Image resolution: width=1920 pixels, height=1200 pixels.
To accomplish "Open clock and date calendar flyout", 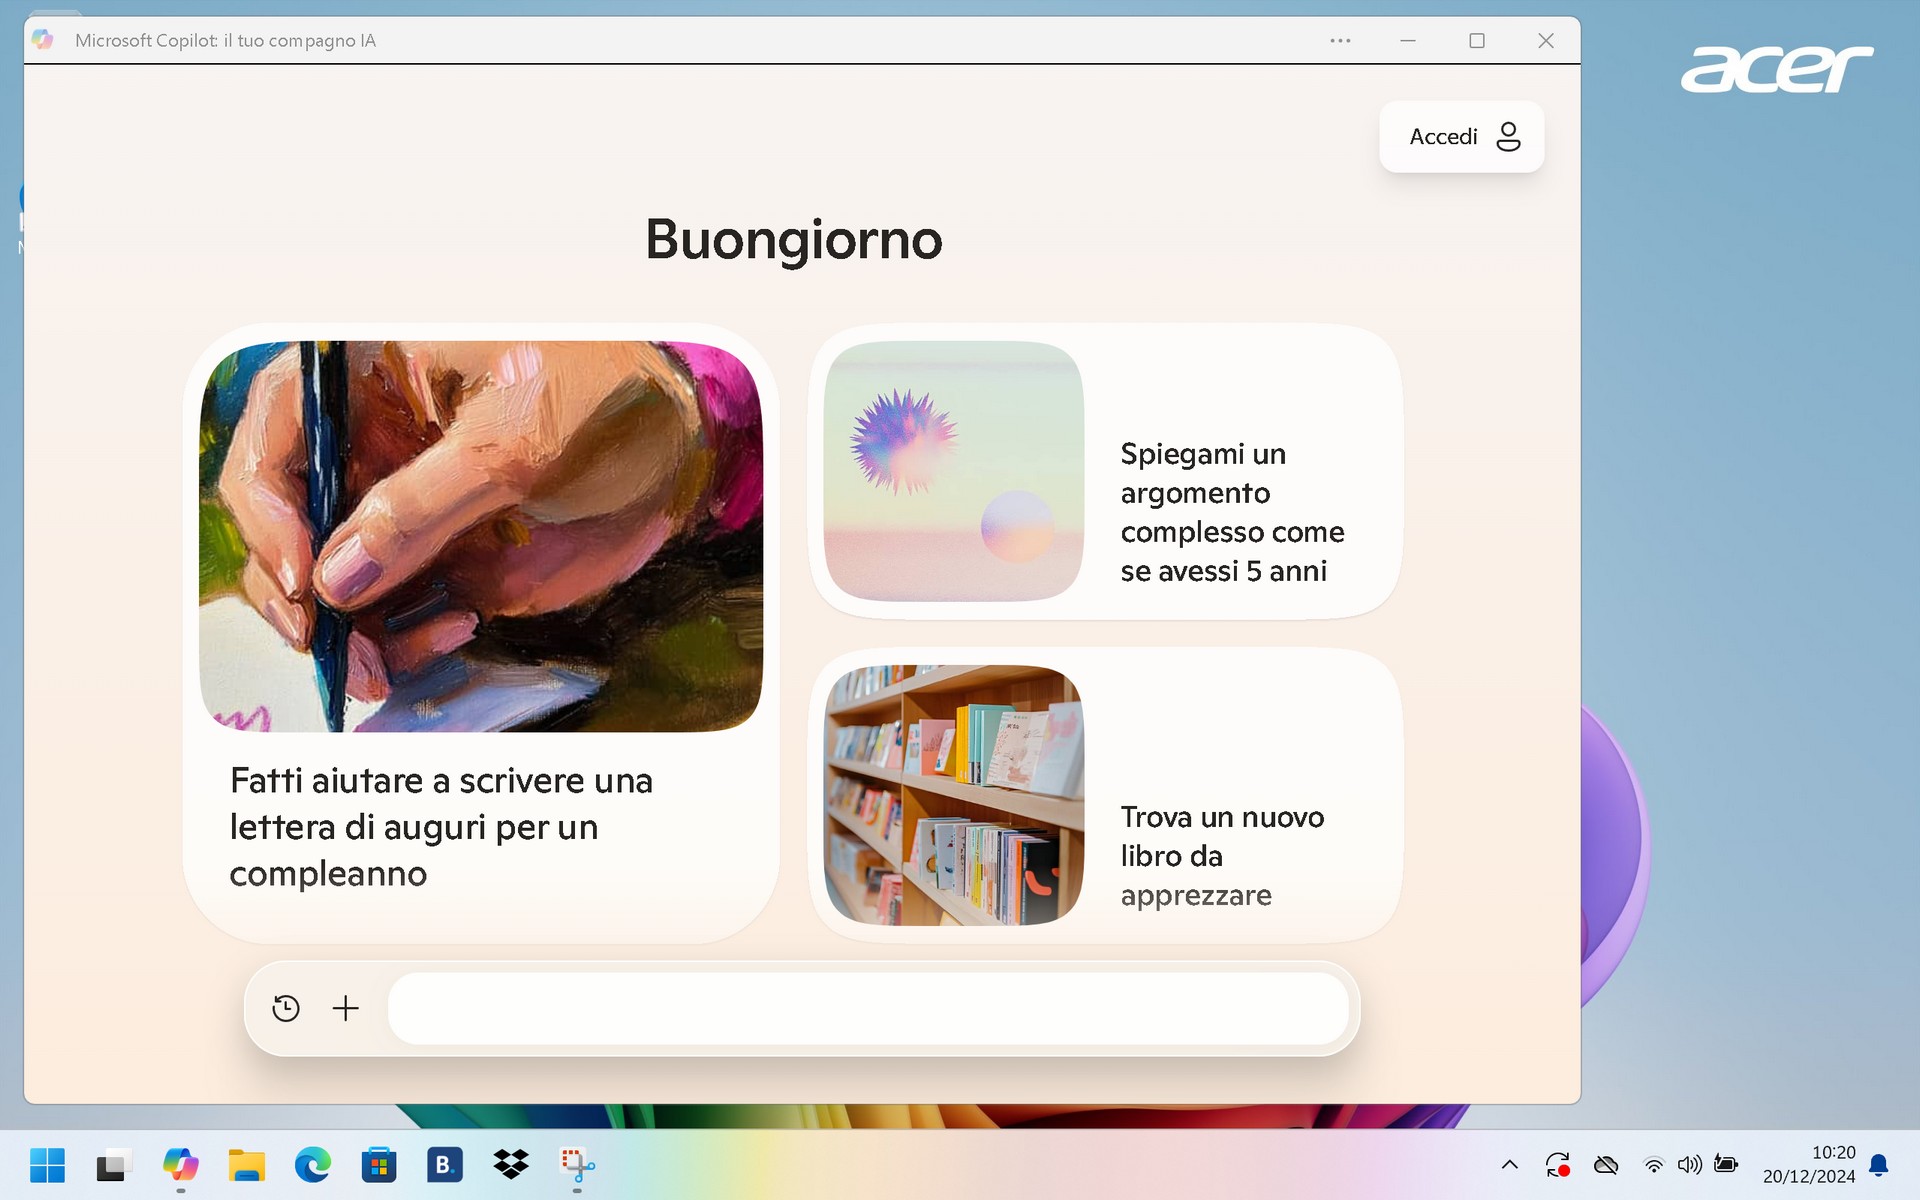I will pos(1808,1165).
